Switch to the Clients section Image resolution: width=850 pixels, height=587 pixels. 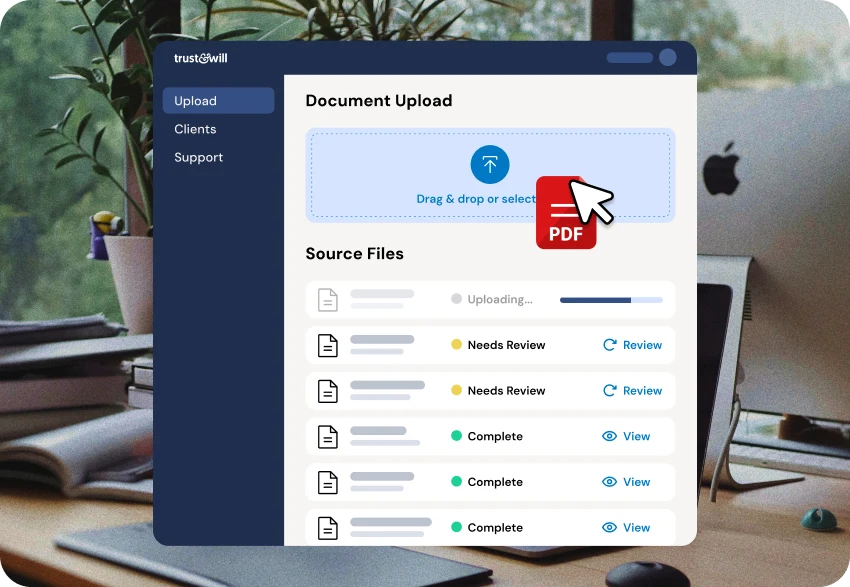click(195, 129)
